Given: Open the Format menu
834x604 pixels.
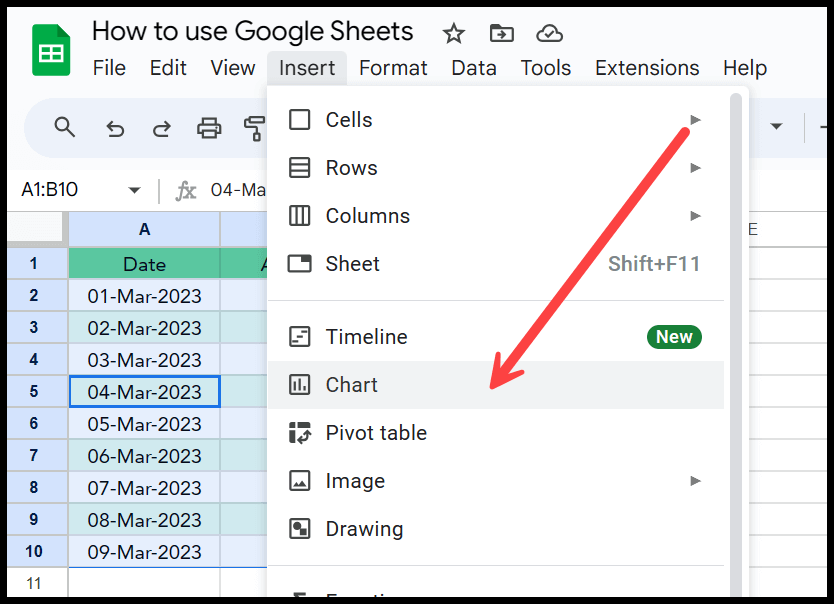Looking at the screenshot, I should point(393,68).
